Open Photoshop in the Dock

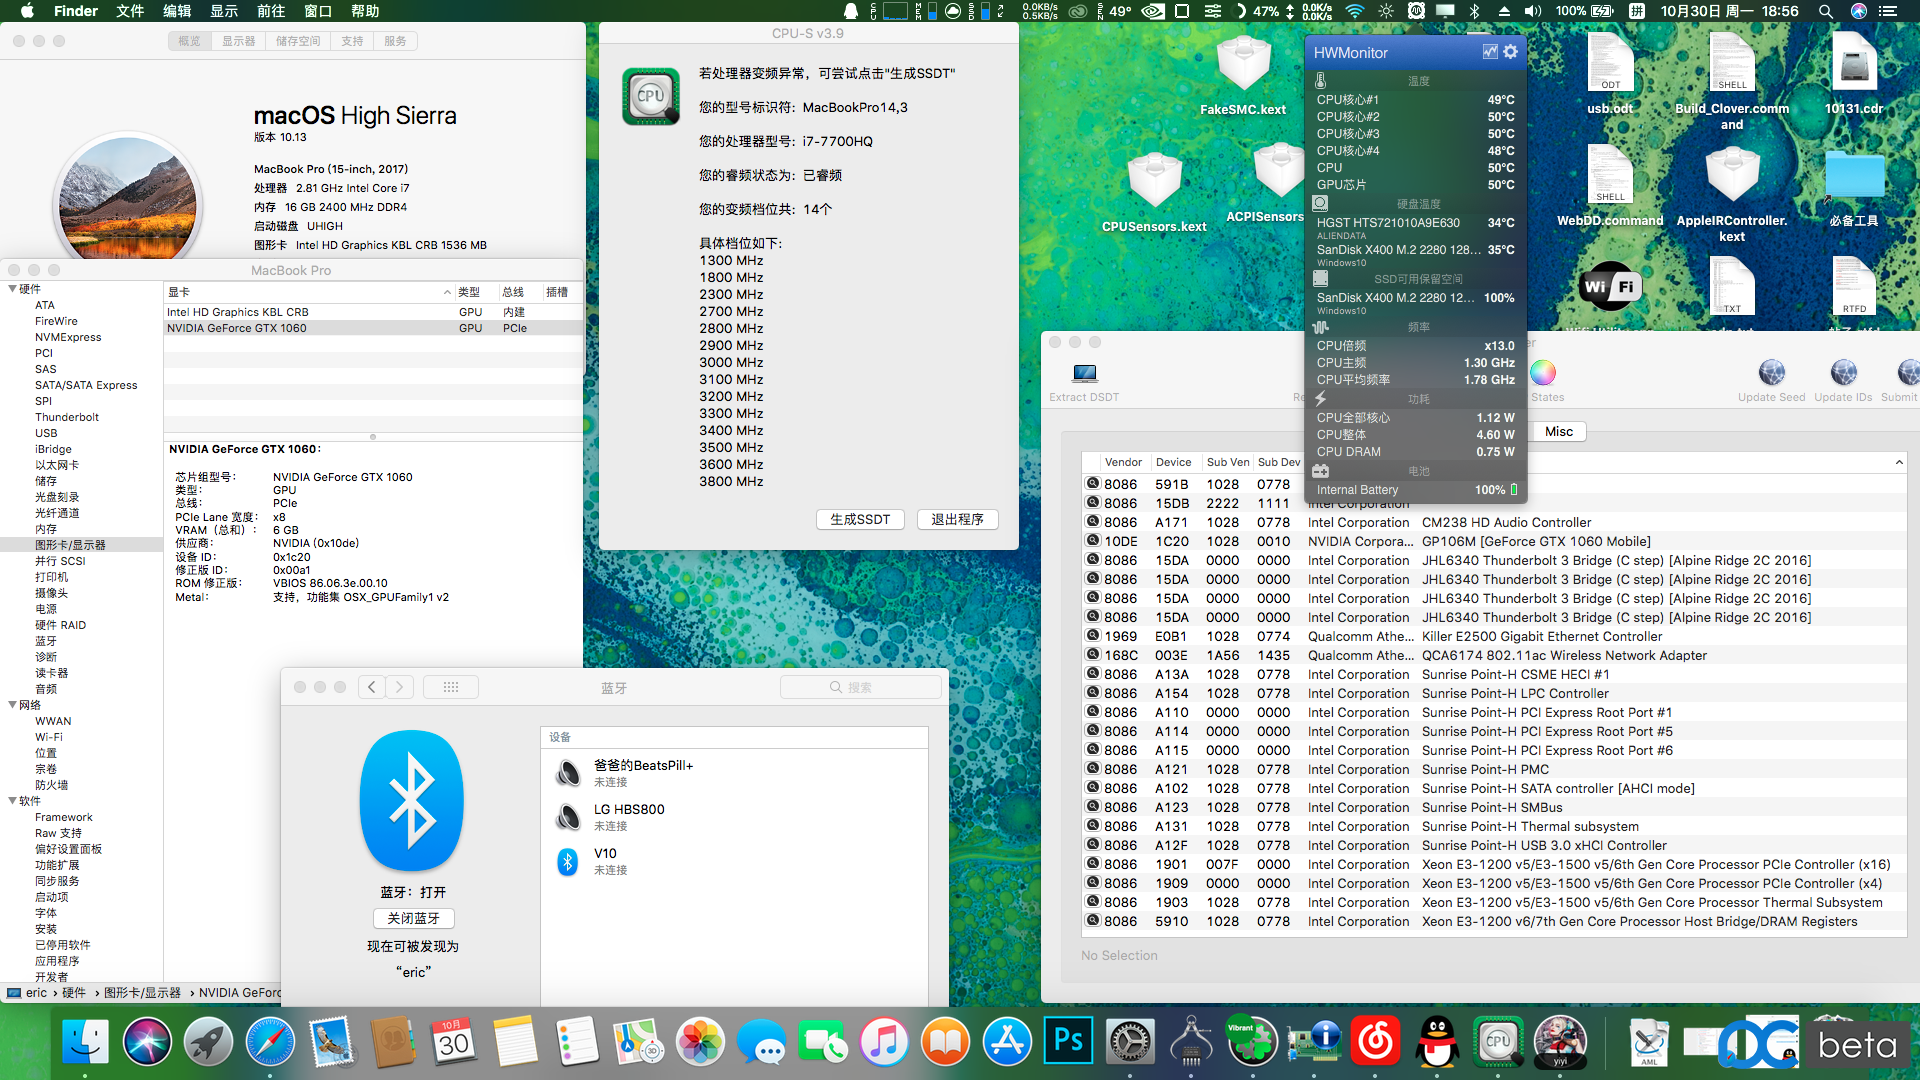(1068, 1043)
